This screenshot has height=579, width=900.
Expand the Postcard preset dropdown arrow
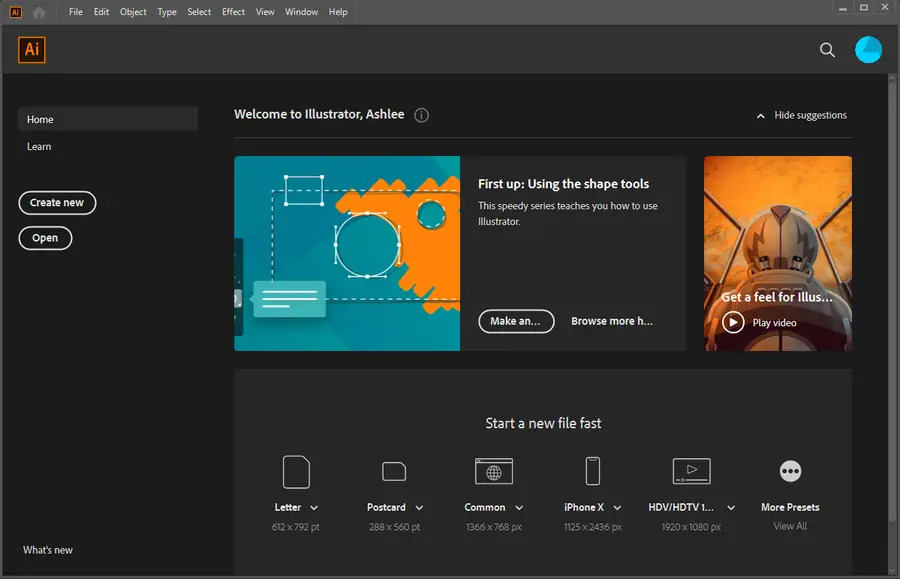click(419, 508)
